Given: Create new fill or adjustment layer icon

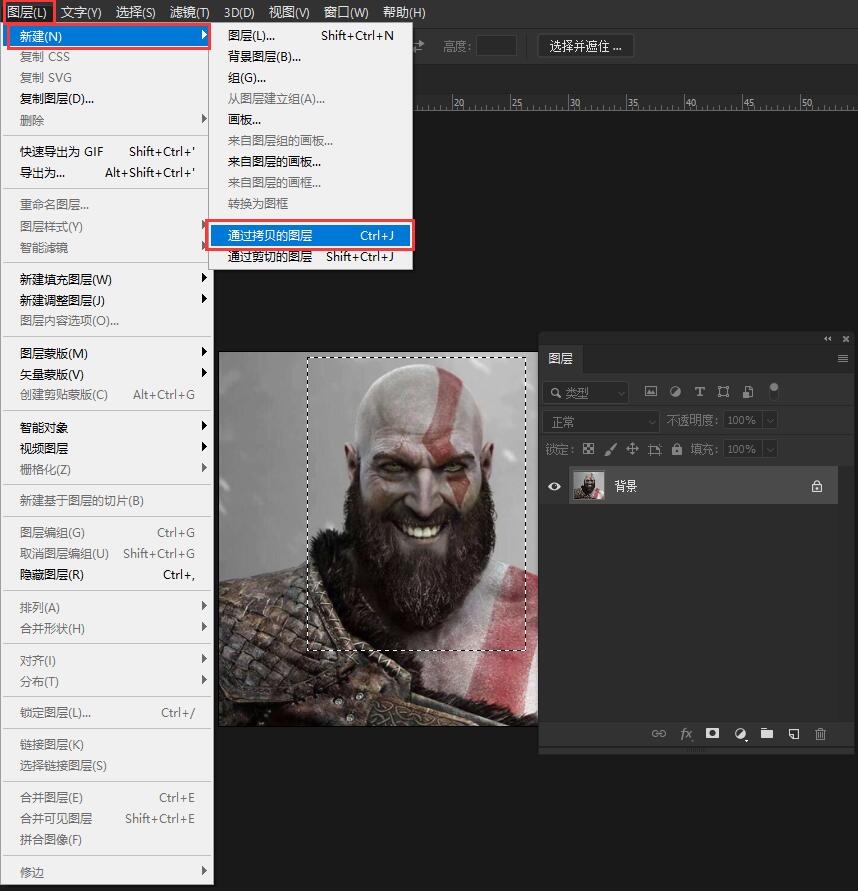Looking at the screenshot, I should 740,734.
